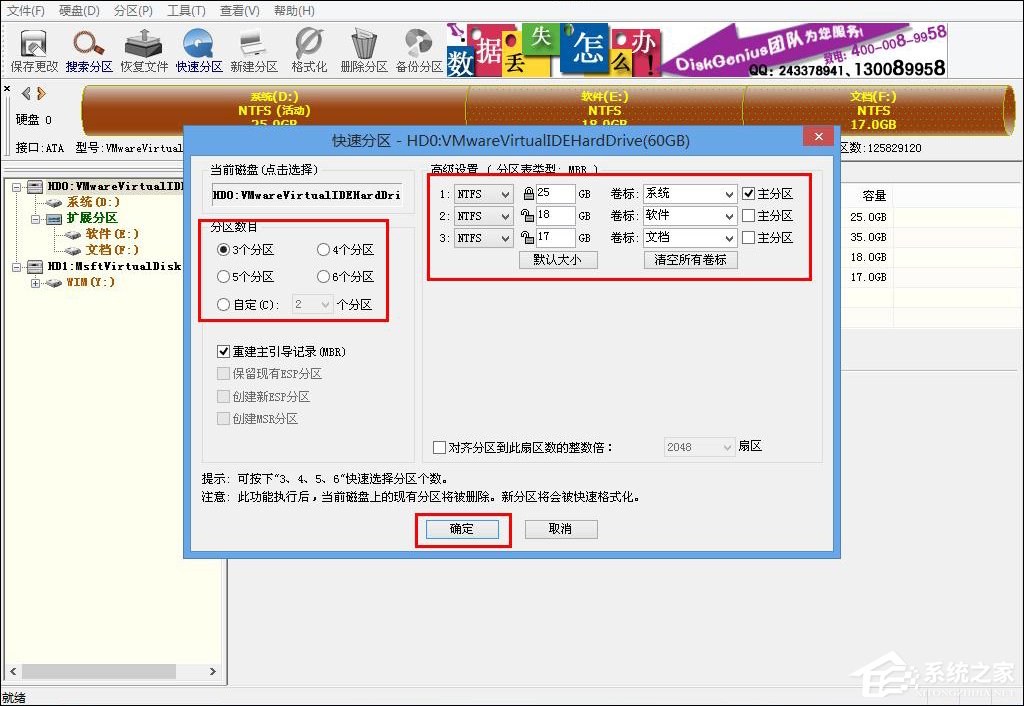Viewport: 1024px width, 706px height.
Task: Open the 查看 menu
Action: [x=231, y=11]
